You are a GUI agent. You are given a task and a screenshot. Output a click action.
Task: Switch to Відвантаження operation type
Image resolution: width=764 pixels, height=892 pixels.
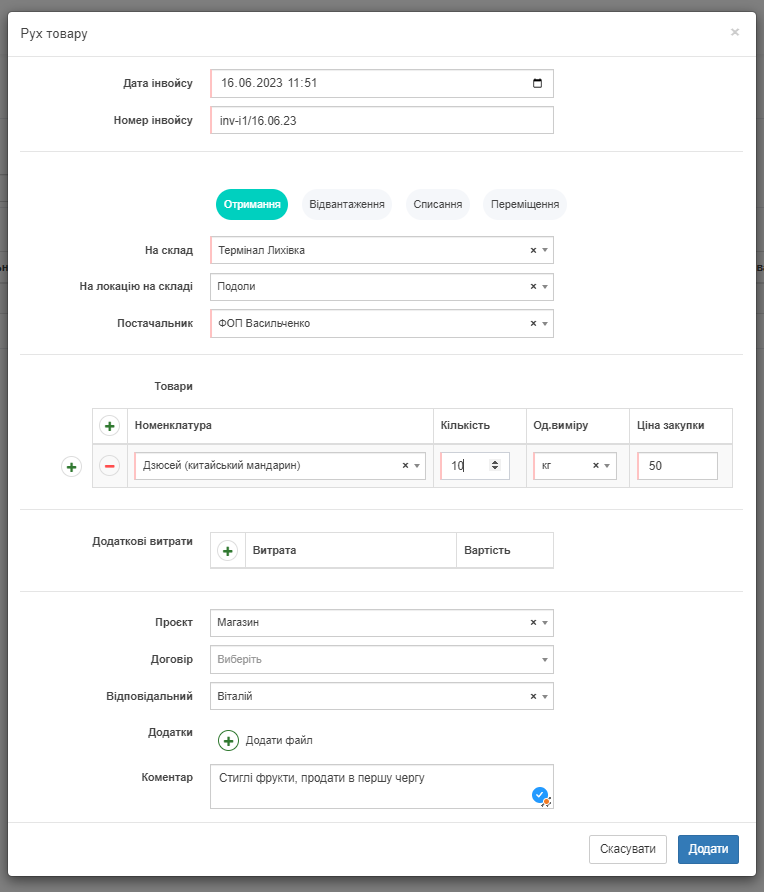click(x=346, y=204)
